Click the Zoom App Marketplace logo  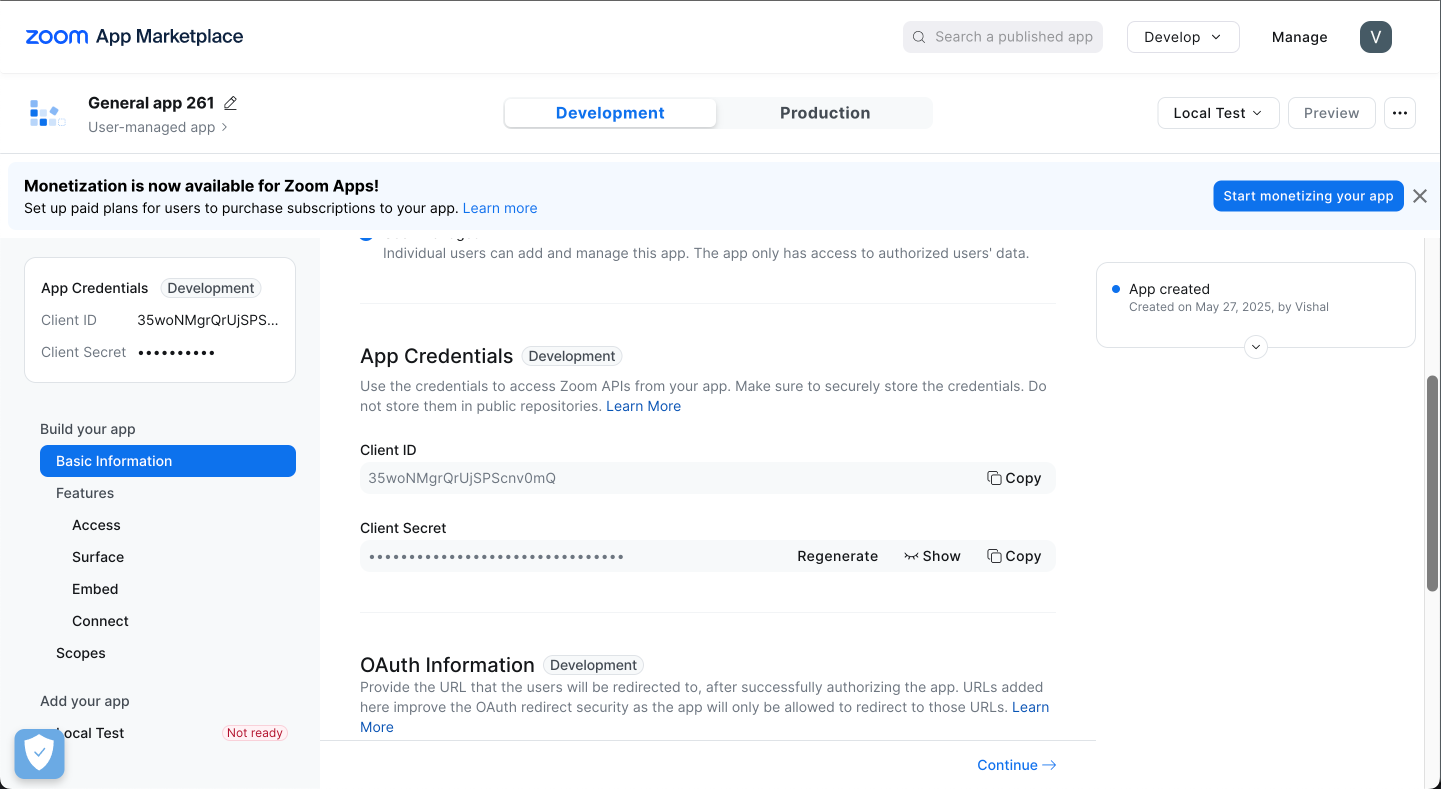(134, 37)
